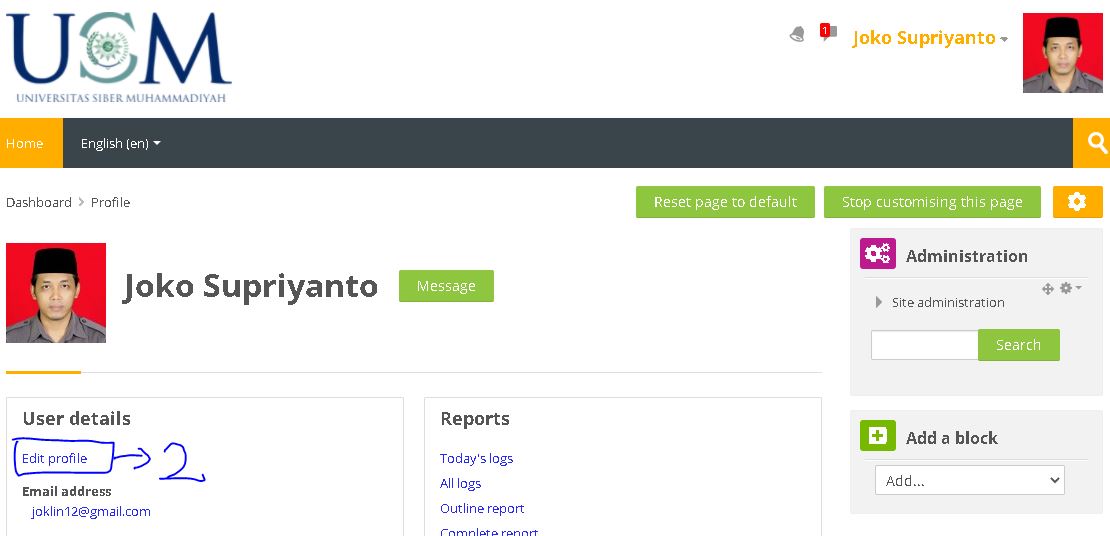Open the messages icon with unread badge
Viewport: 1110px width, 536px height.
point(828,33)
